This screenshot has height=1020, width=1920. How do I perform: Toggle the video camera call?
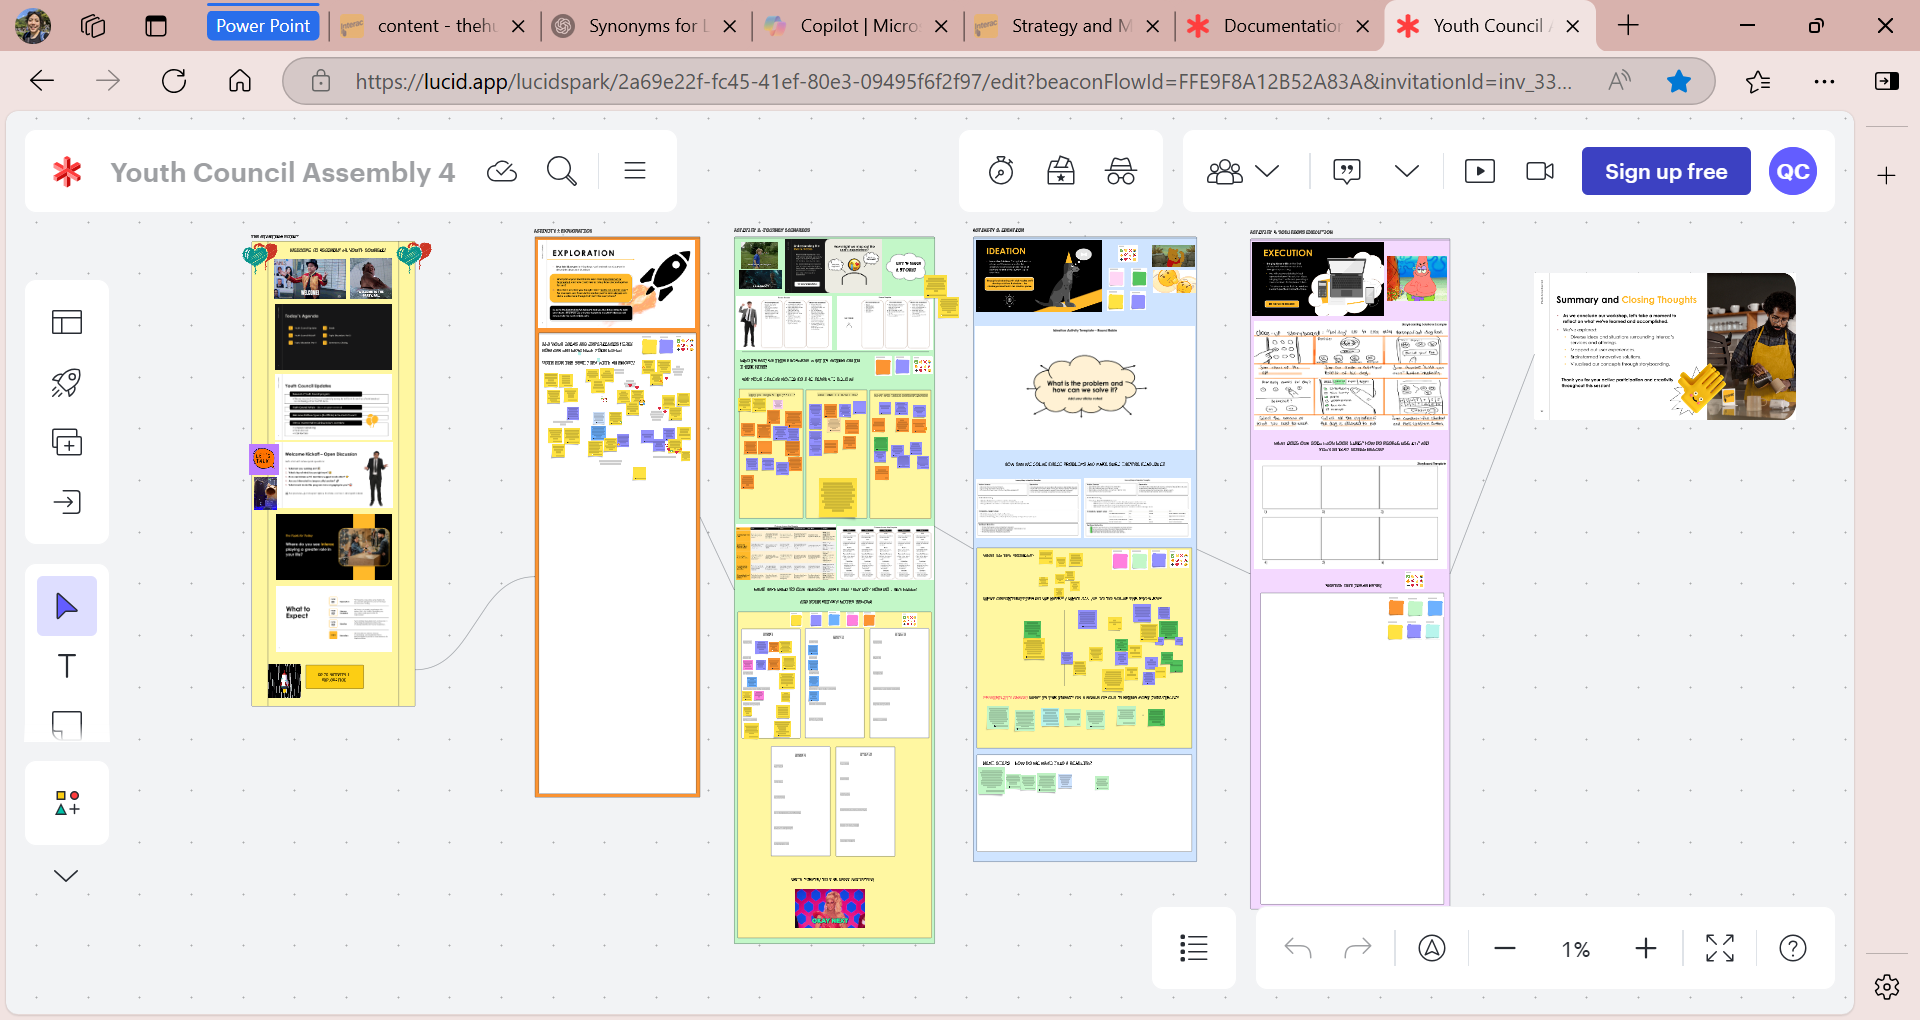[x=1540, y=172]
